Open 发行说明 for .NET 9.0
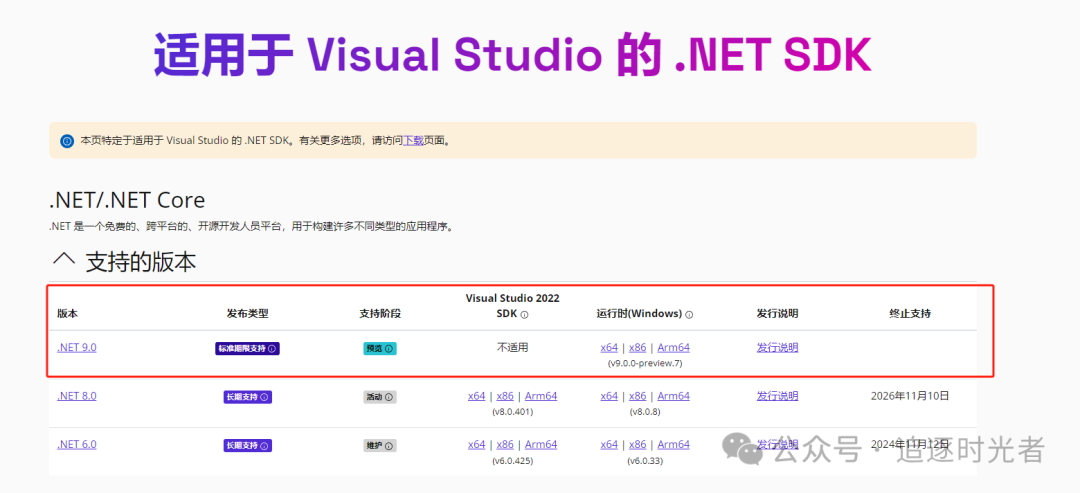 (778, 348)
